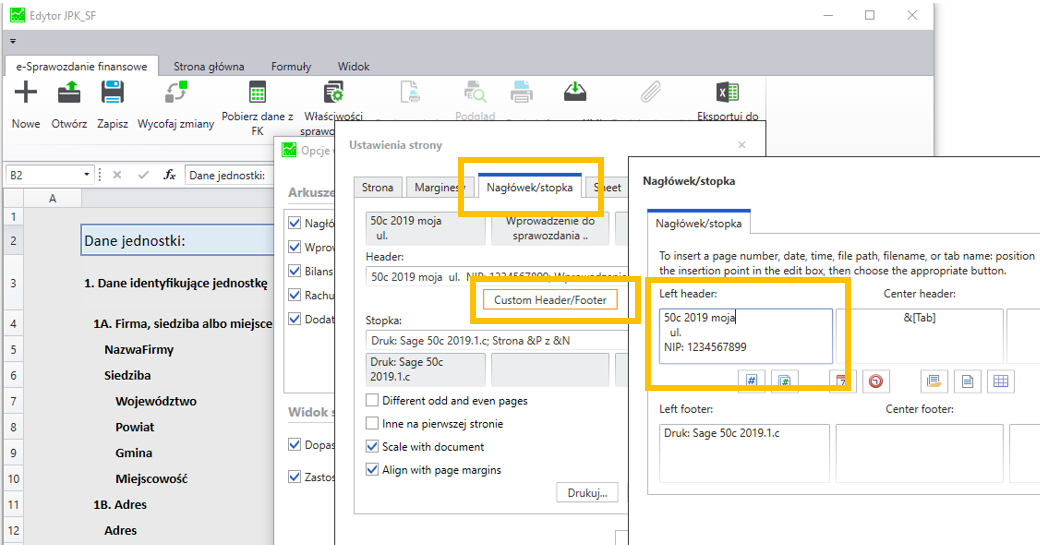Toggle the Wpro... checkbox in Opcje window
1040x545 pixels.
pyautogui.click(x=294, y=247)
